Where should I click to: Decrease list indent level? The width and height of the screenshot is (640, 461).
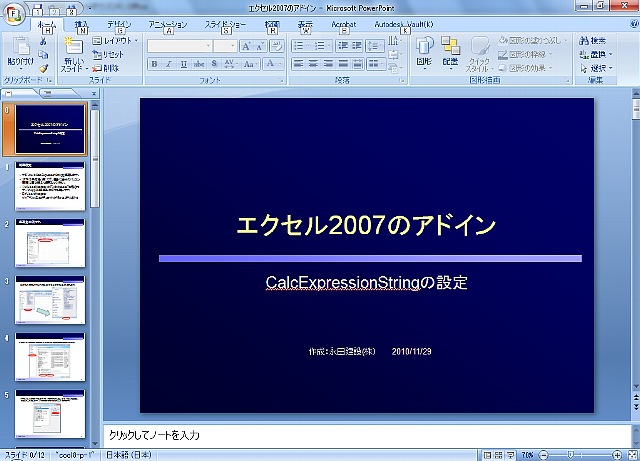coord(343,46)
